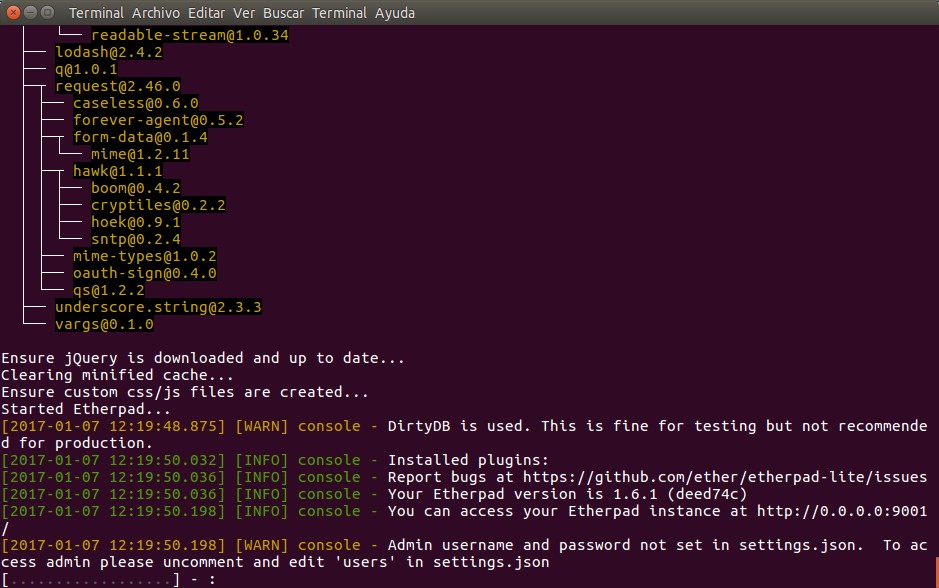The image size is (939, 588).
Task: Click the Etherpad version 1.6.1 text
Action: [x=567, y=494]
